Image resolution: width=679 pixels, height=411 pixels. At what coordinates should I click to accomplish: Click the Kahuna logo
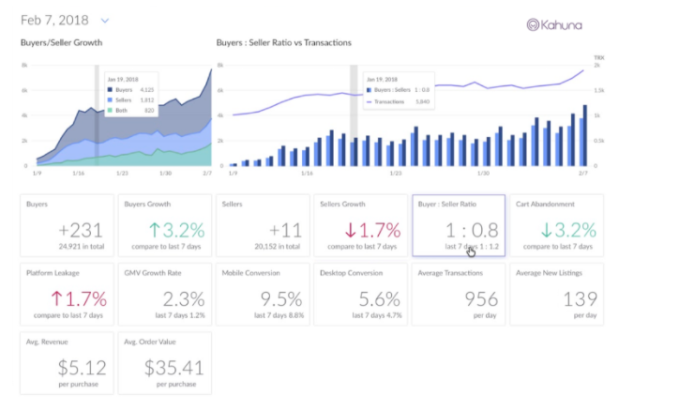click(554, 25)
